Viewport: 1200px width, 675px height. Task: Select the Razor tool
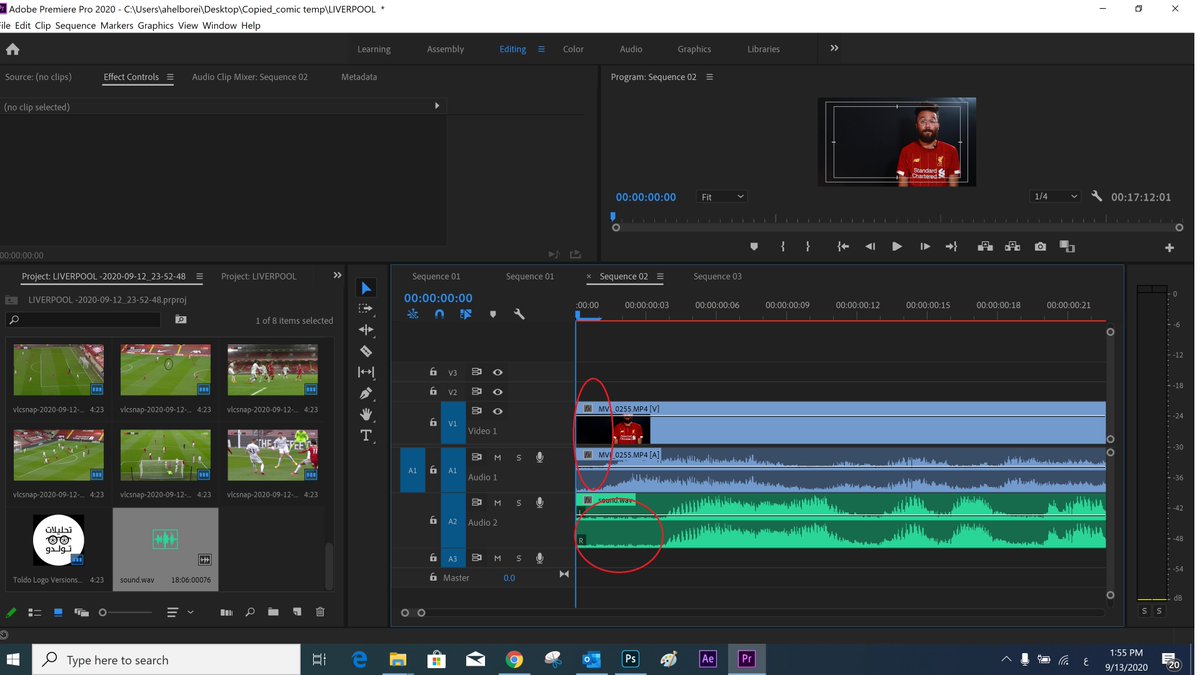tap(366, 351)
